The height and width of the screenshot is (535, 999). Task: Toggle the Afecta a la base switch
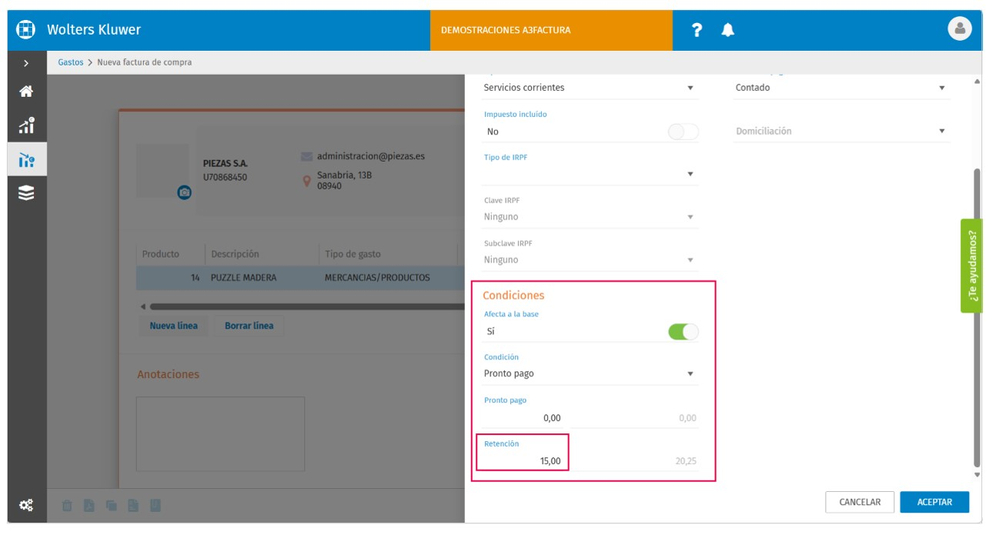point(683,331)
